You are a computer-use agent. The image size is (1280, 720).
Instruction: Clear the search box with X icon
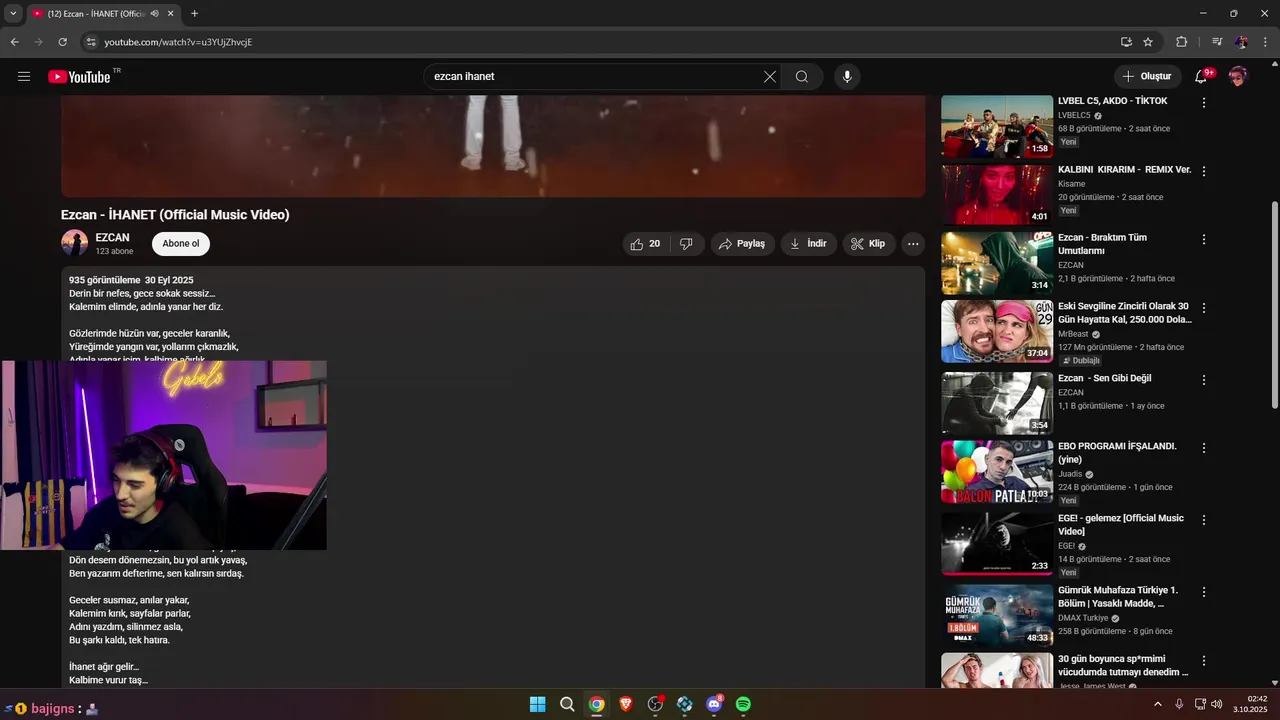pyautogui.click(x=770, y=76)
